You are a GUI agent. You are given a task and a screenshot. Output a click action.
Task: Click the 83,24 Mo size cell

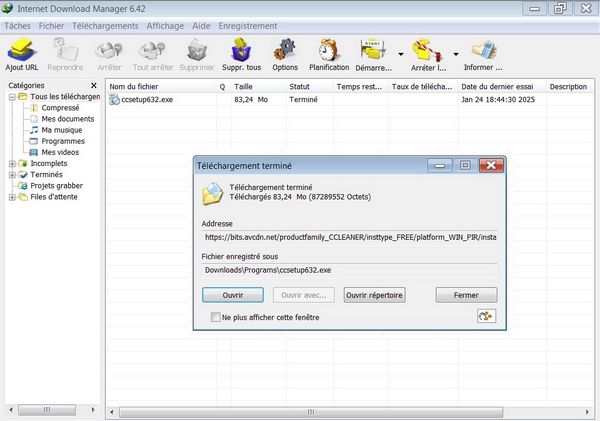tap(251, 100)
